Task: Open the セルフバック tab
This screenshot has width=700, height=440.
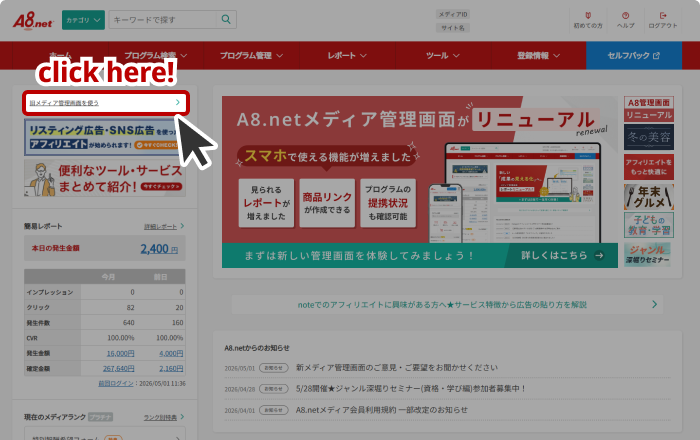Action: tap(634, 55)
